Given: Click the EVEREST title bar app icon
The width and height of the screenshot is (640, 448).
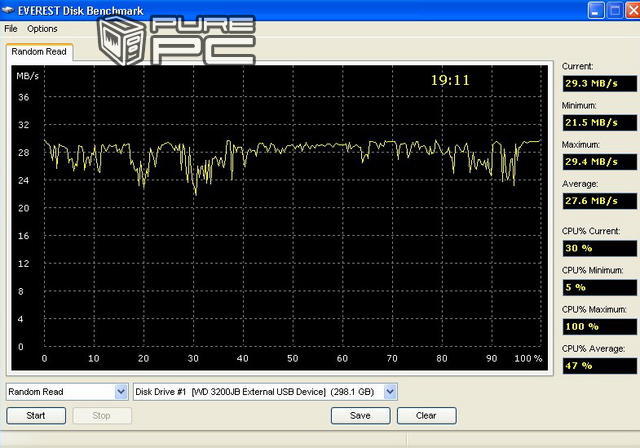Looking at the screenshot, I should point(7,10).
